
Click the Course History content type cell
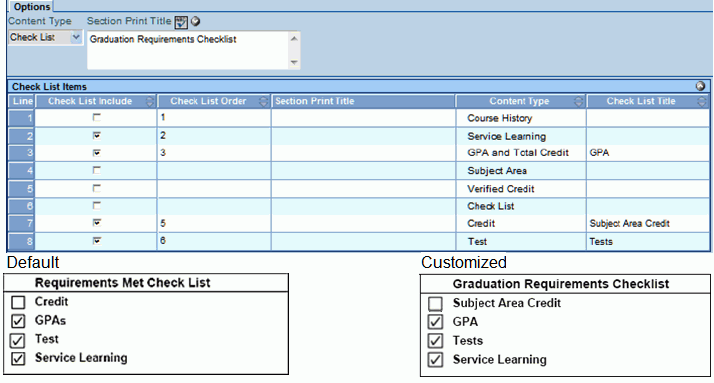coord(520,118)
